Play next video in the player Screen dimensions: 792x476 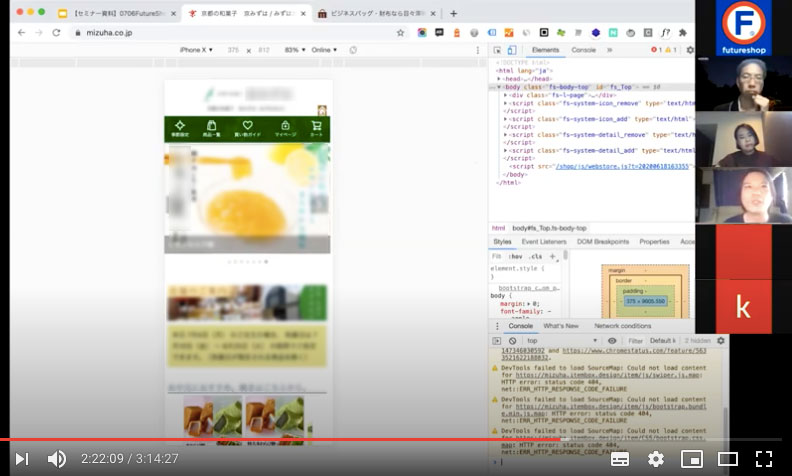[22, 459]
